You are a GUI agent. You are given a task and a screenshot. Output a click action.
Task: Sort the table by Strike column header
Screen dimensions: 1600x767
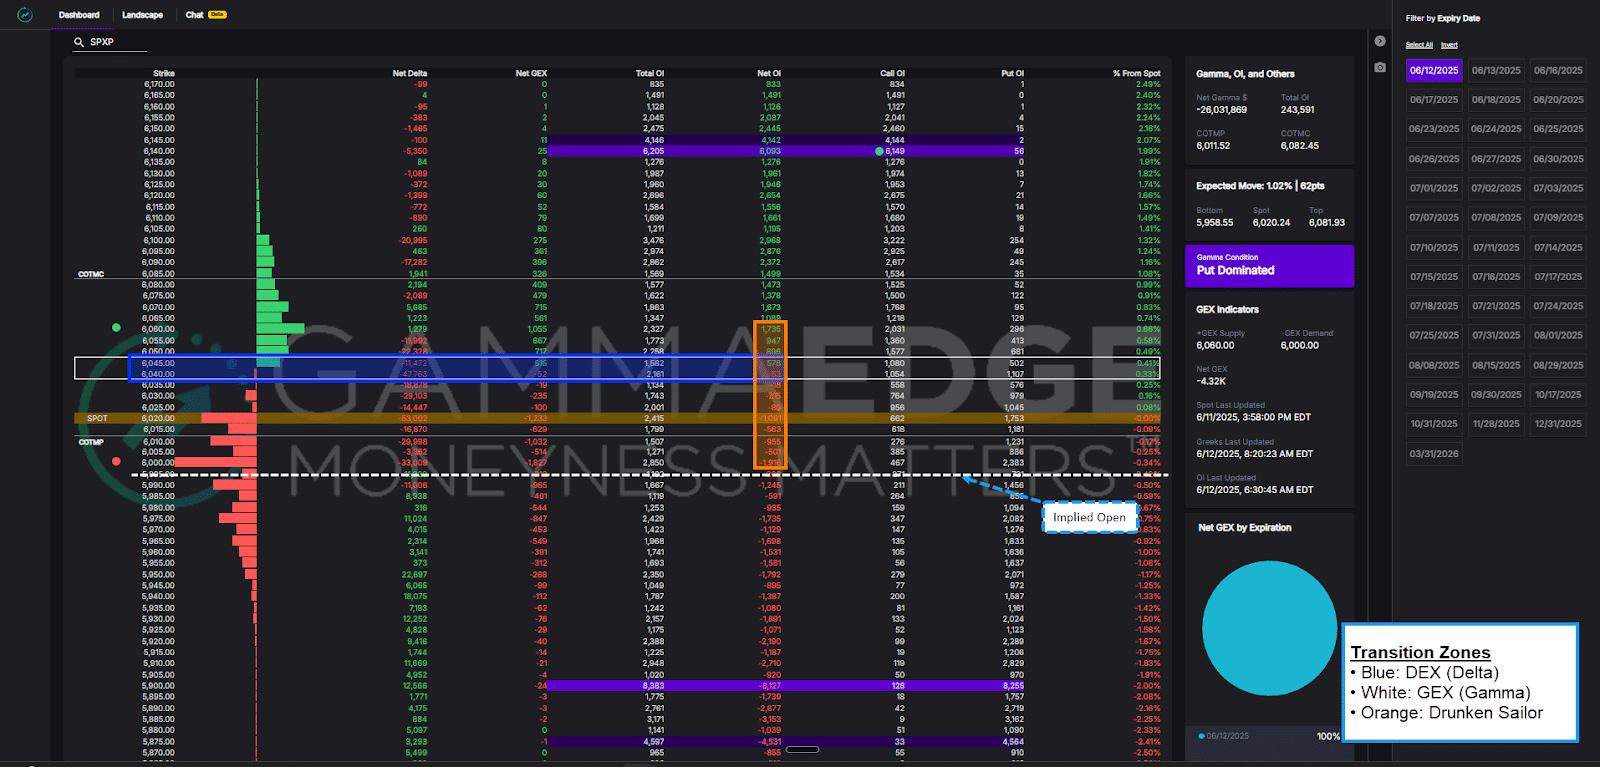(163, 73)
